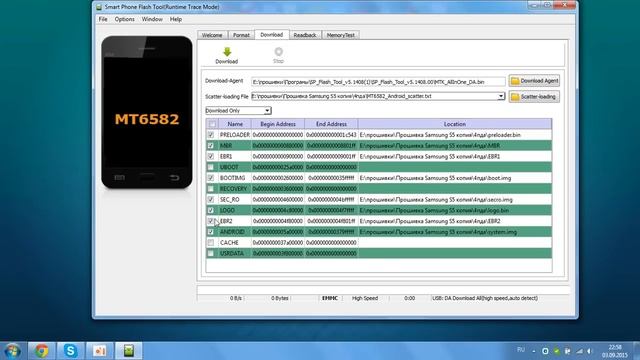Click the system.img location cell
This screenshot has height=360, width=640.
pos(455,232)
